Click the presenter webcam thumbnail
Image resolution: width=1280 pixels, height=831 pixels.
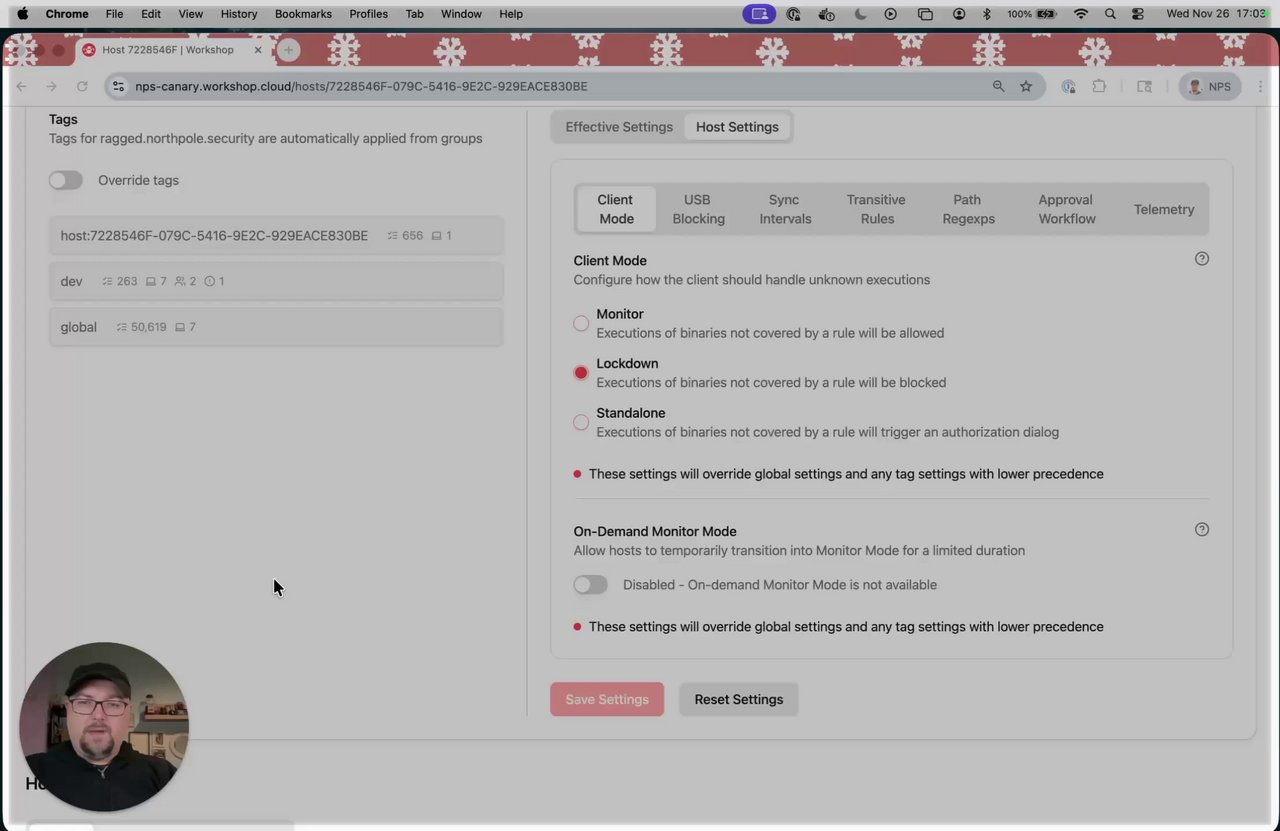104,727
